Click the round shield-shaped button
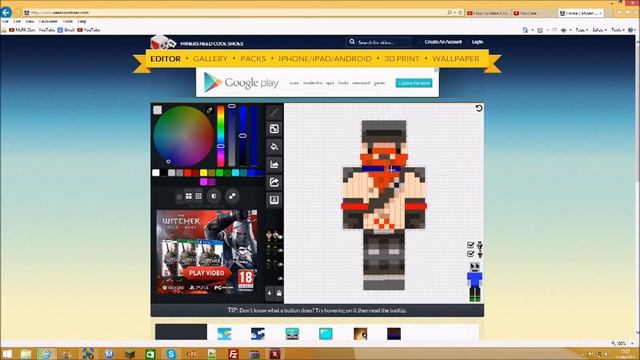This screenshot has height=360, width=640. 214,196
